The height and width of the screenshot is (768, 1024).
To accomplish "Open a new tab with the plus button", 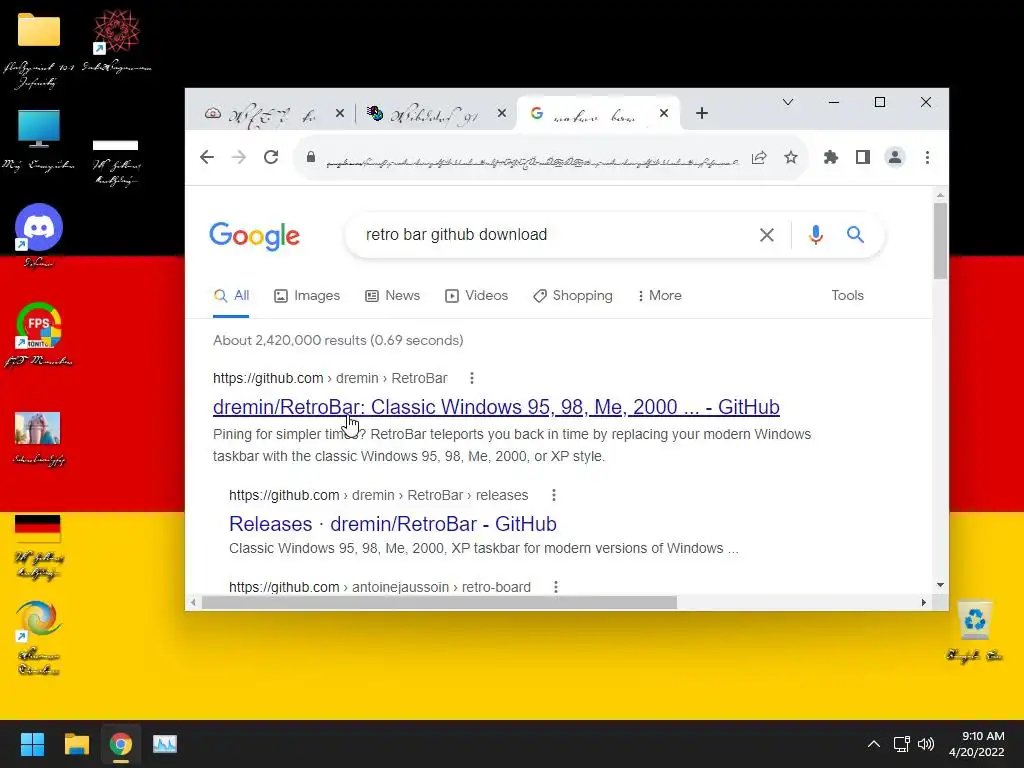I will (x=702, y=114).
